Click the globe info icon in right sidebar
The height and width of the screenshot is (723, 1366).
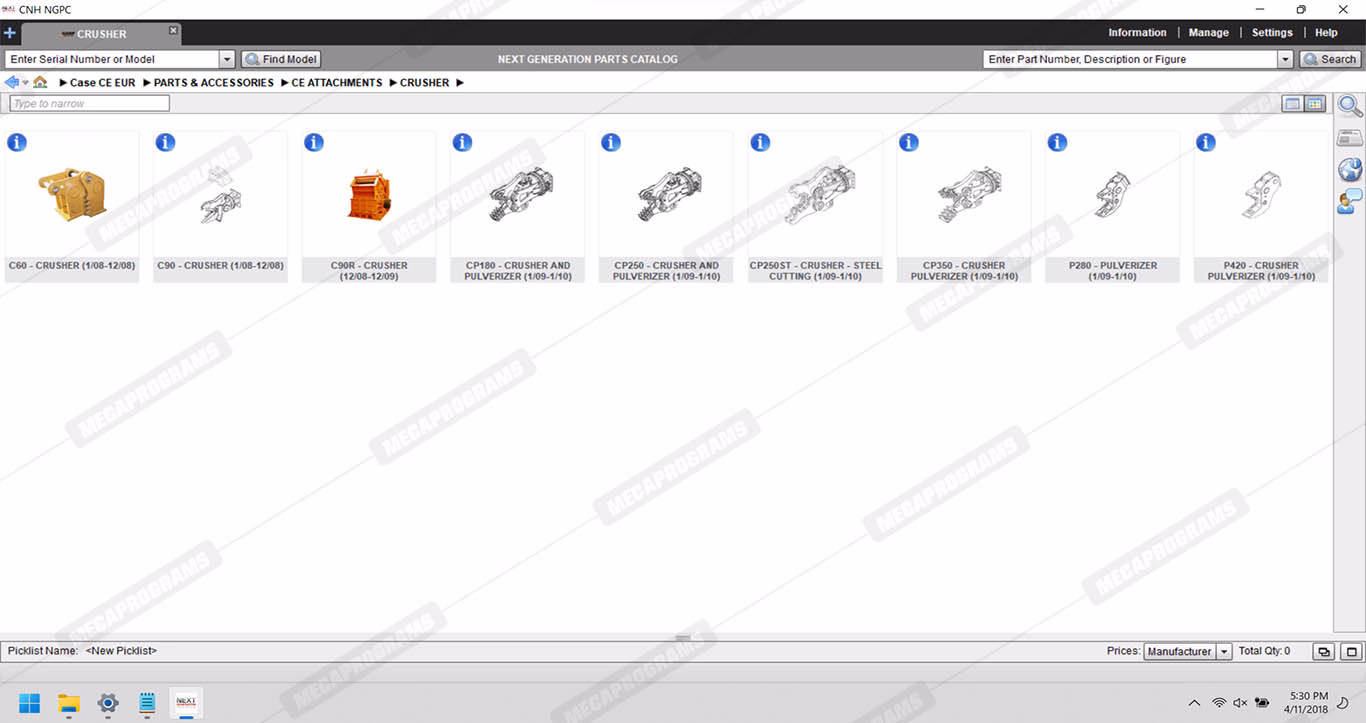click(1350, 169)
